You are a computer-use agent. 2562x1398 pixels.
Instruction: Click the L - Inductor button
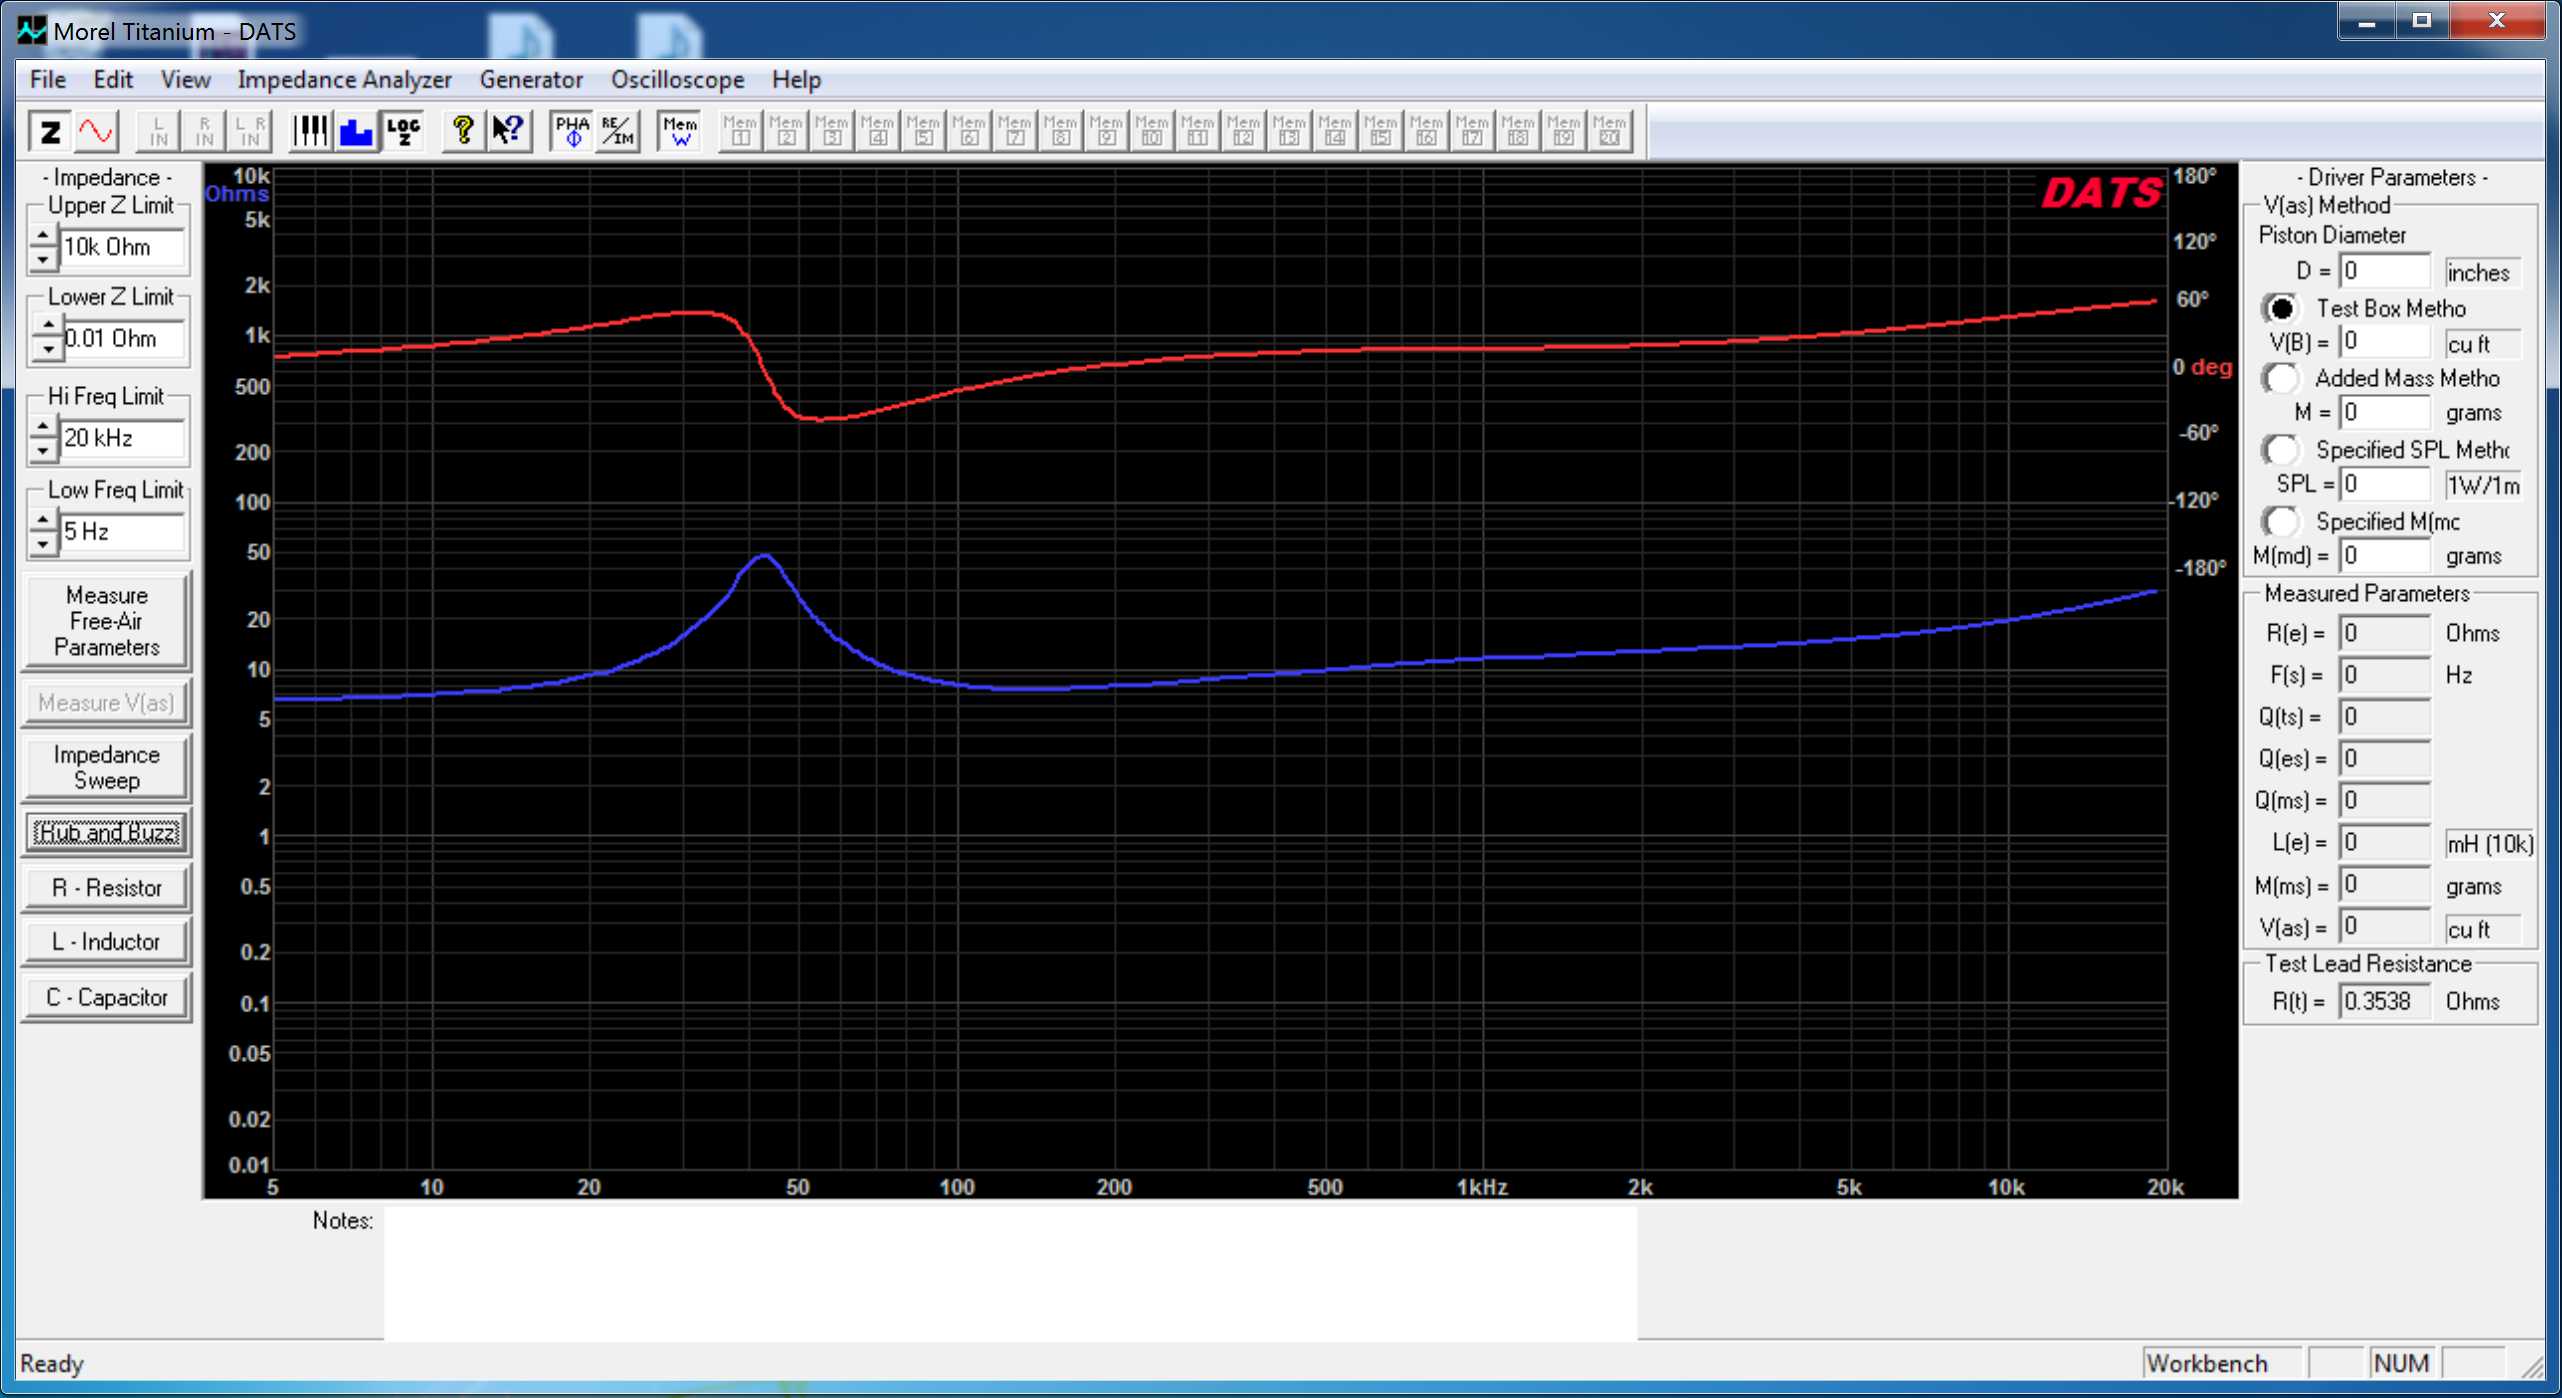click(106, 942)
